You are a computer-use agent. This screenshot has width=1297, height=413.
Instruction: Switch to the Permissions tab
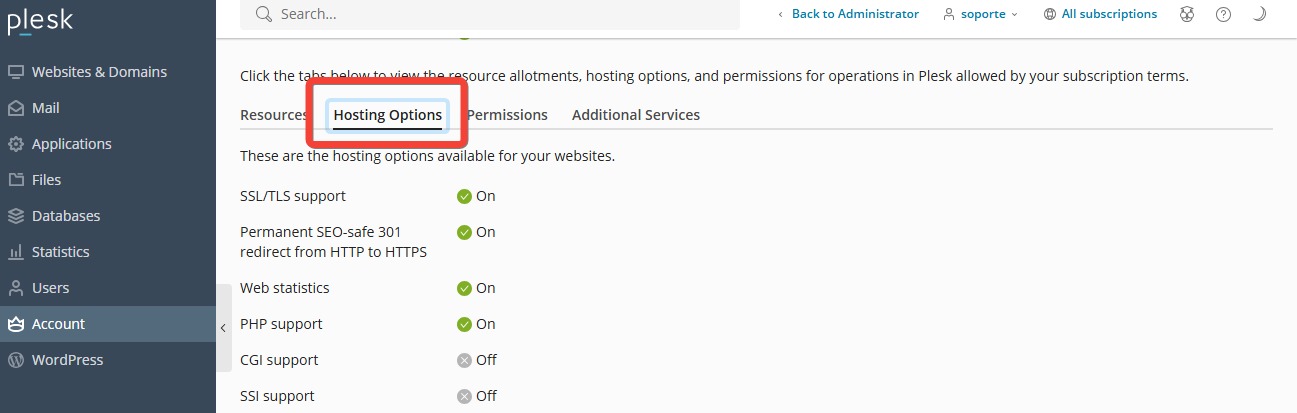click(507, 115)
